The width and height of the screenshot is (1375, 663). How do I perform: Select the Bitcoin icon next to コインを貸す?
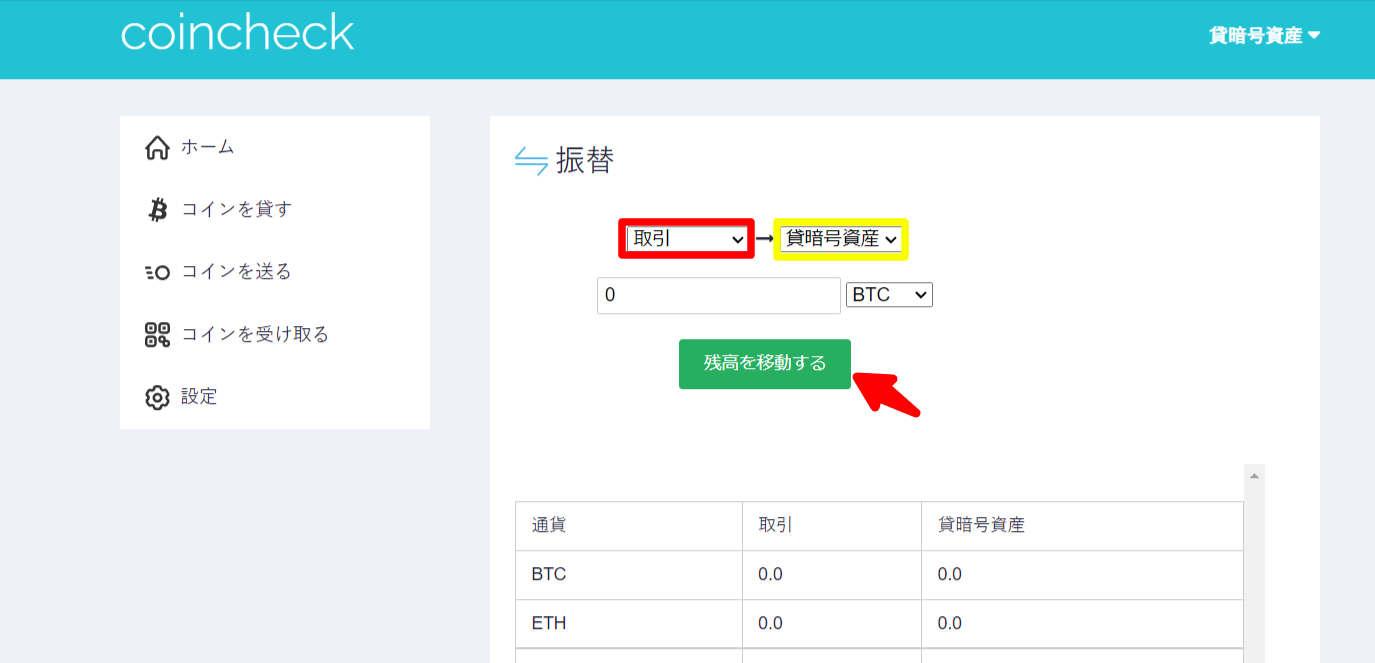pos(156,208)
